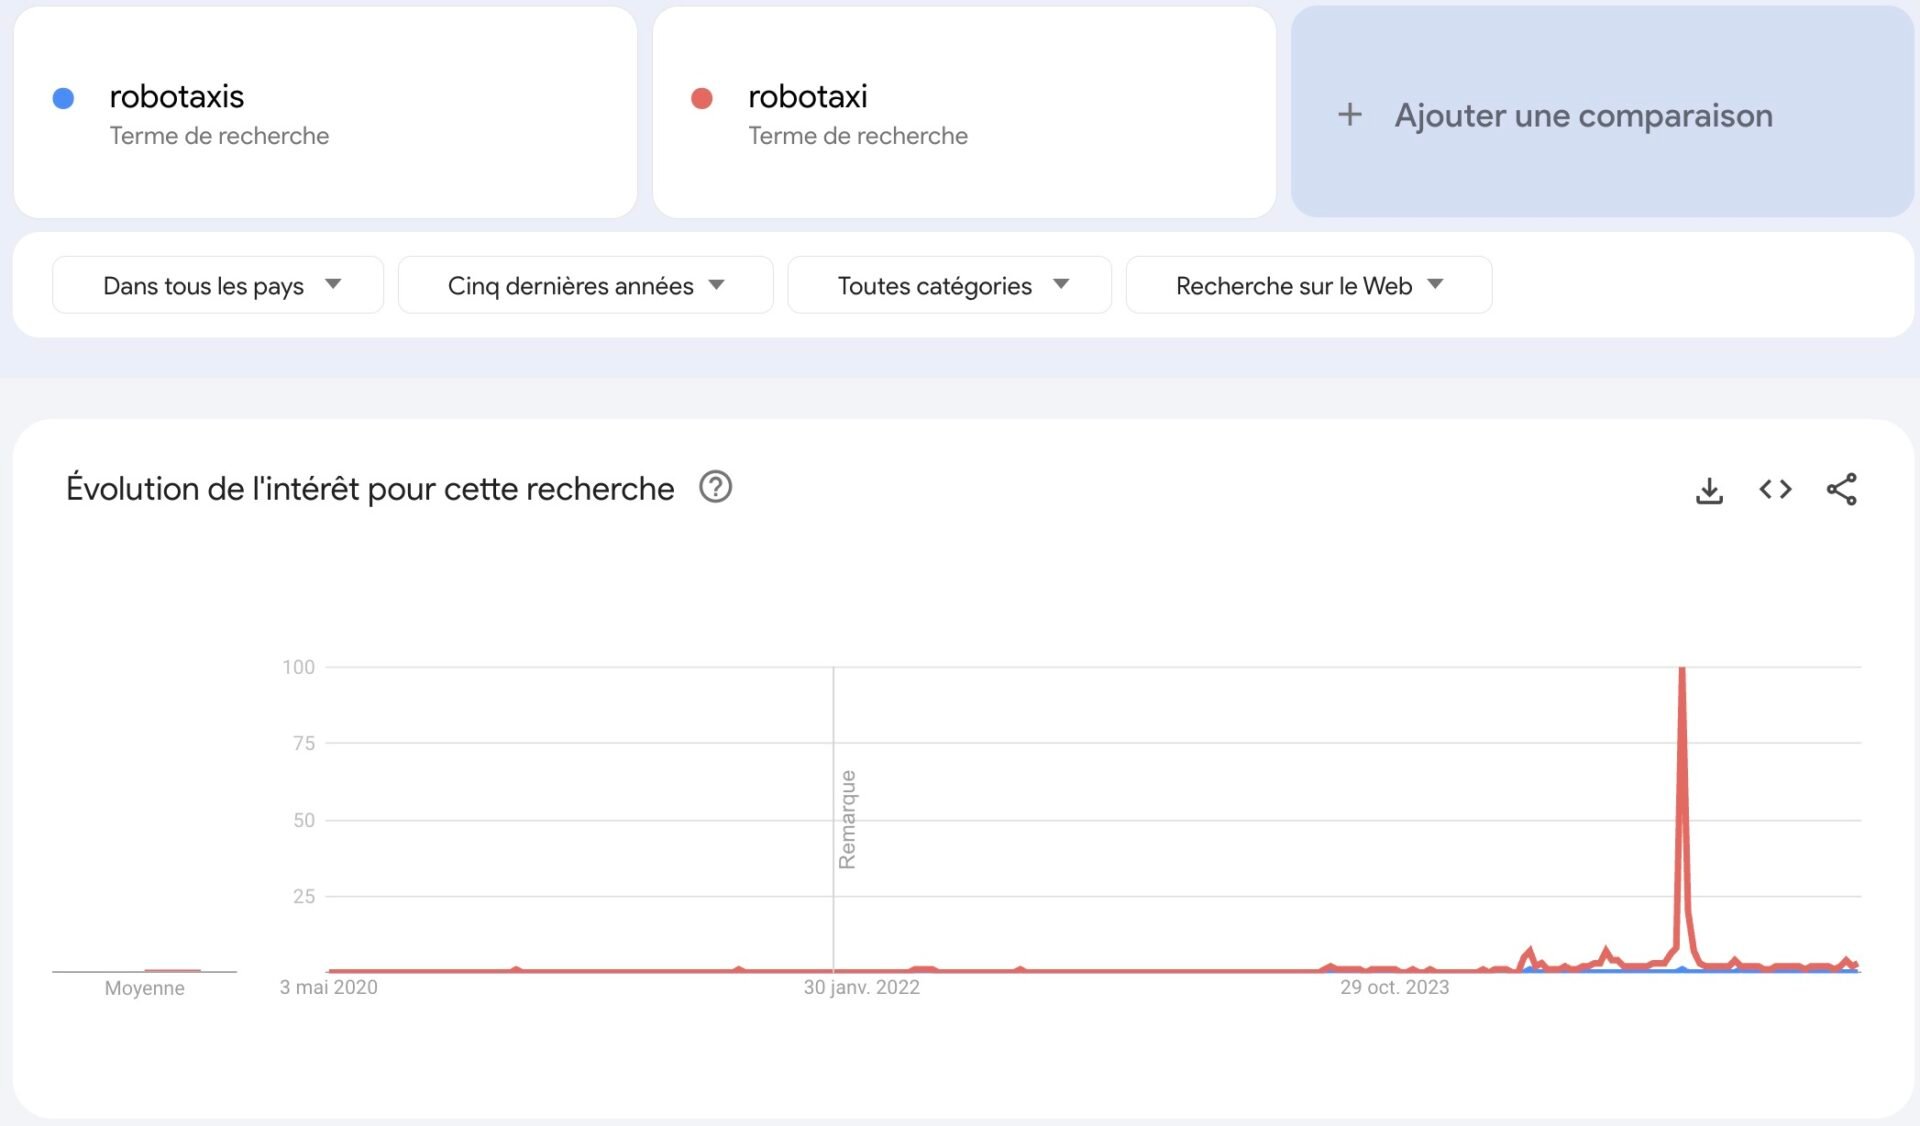Click the 'Ajouter une comparaison' button
Image resolution: width=1920 pixels, height=1126 pixels.
1583,115
